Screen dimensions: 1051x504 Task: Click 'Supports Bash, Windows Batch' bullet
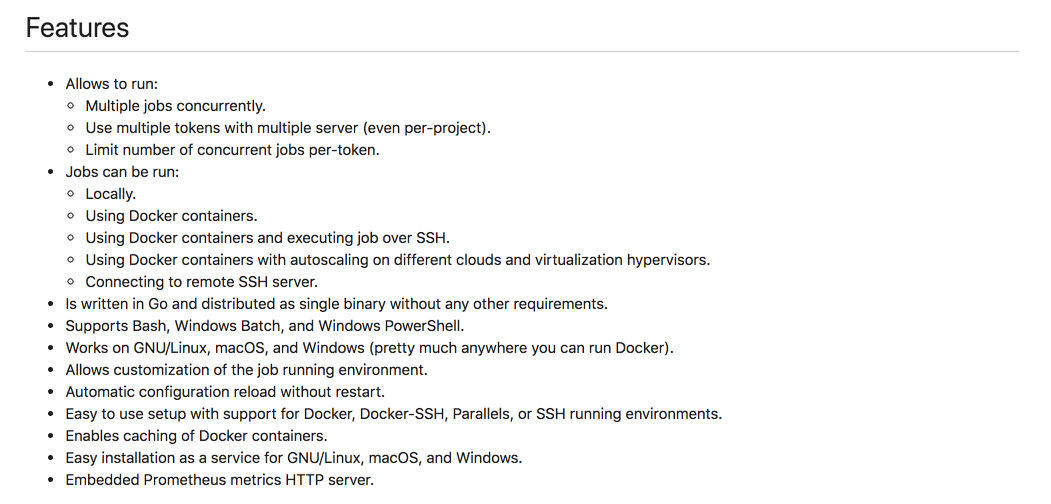point(265,326)
